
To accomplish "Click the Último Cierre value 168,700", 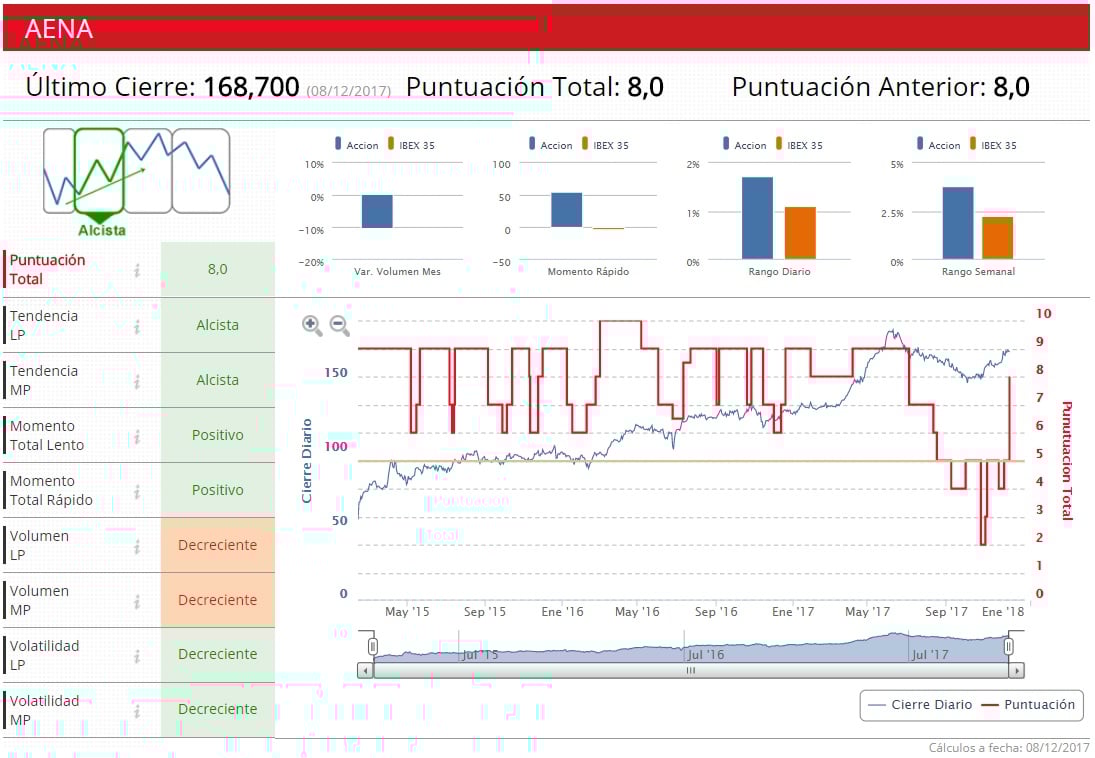I will [251, 87].
